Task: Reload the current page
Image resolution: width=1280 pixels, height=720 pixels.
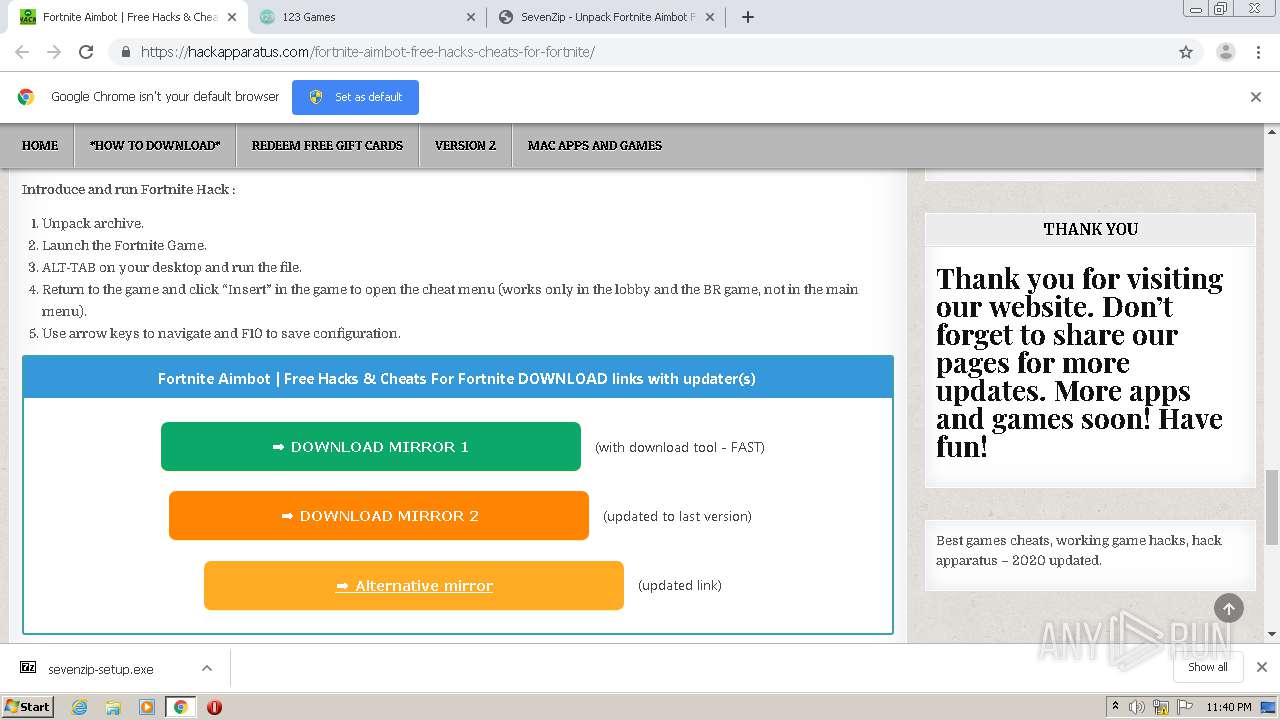Action: tap(86, 52)
